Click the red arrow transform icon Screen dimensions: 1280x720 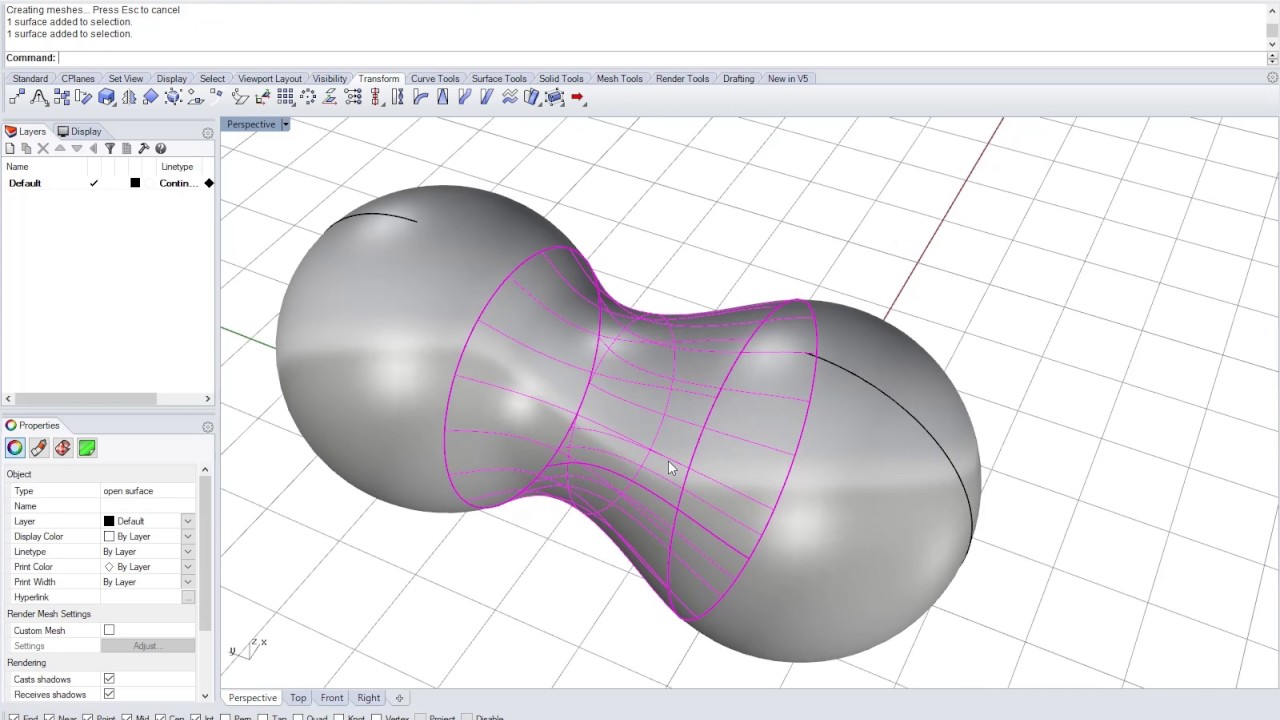coord(577,97)
